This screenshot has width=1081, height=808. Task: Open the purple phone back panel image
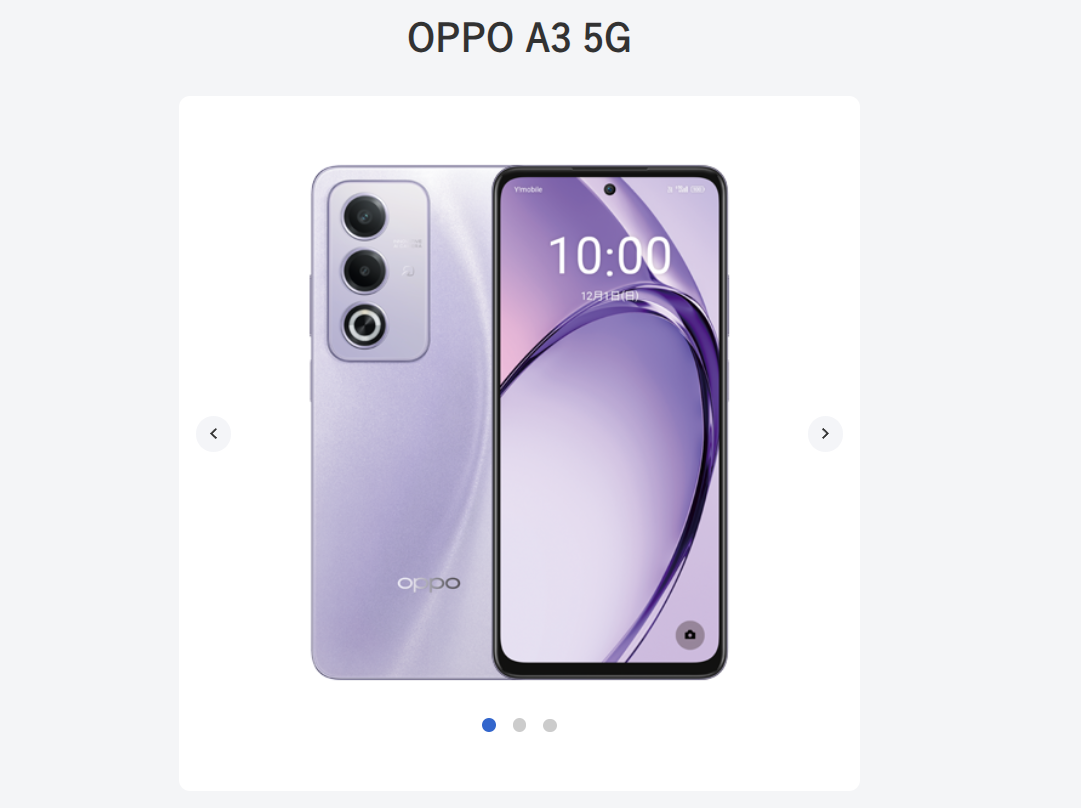click(403, 422)
